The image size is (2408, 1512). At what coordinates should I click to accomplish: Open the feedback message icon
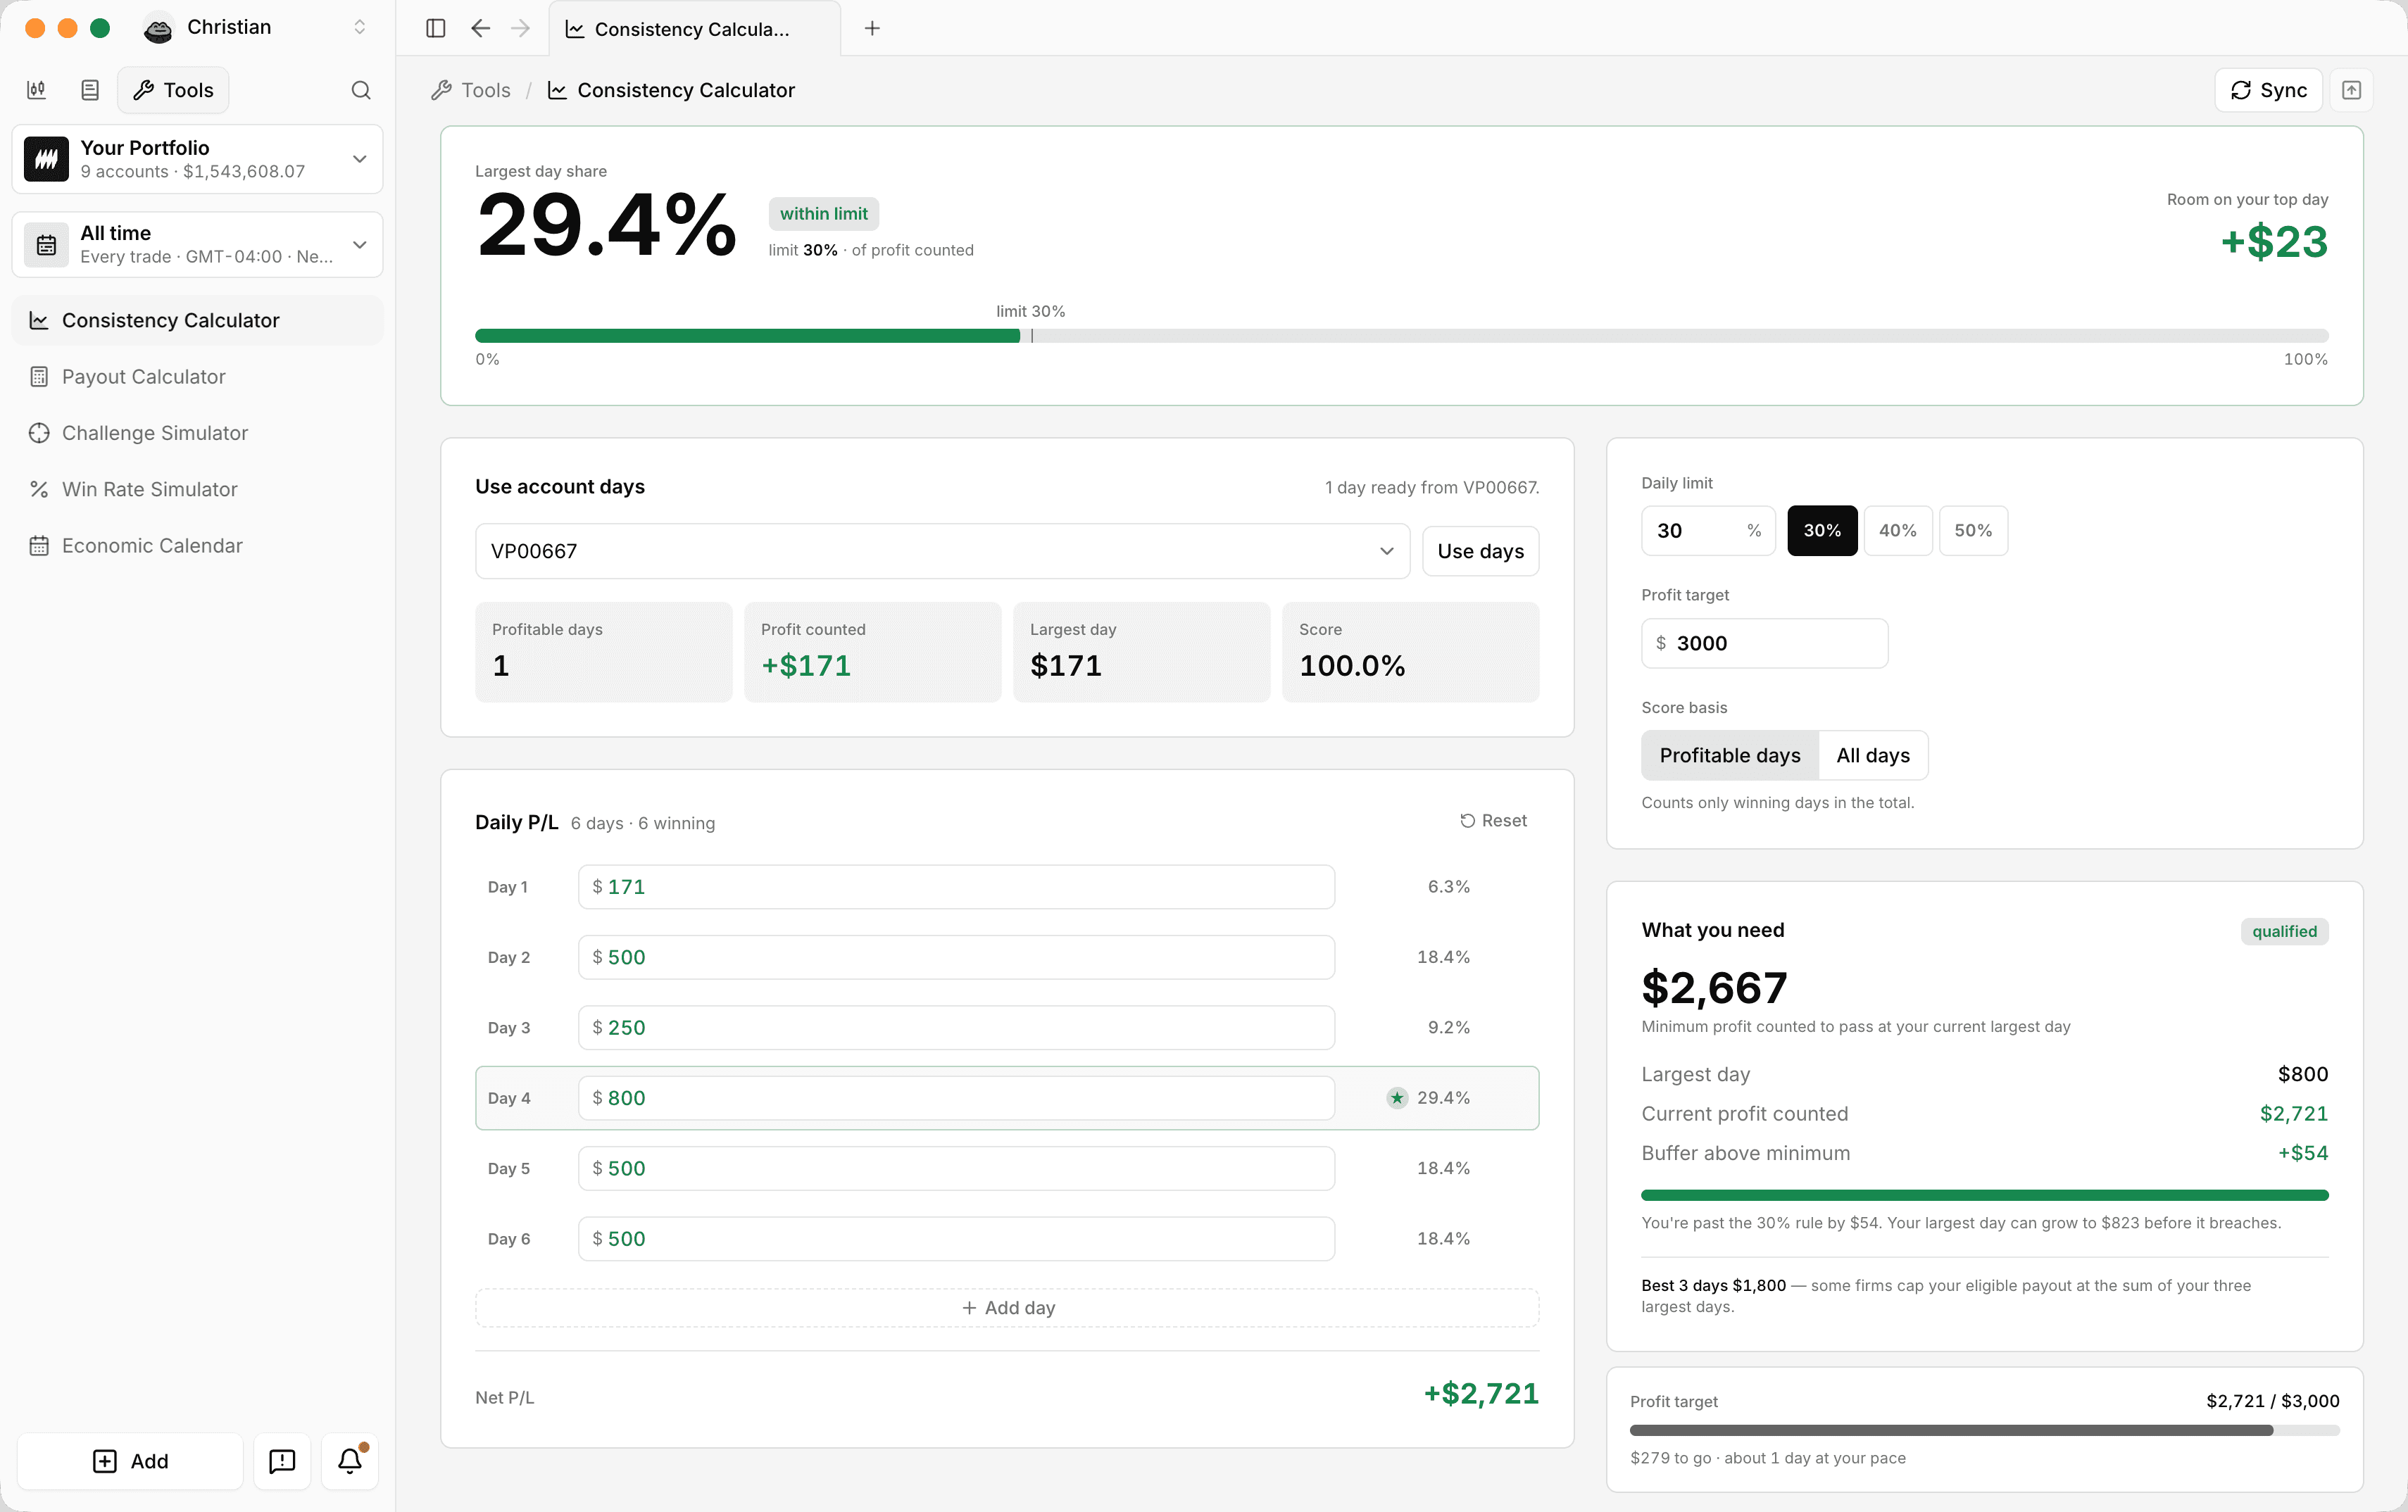click(x=282, y=1461)
